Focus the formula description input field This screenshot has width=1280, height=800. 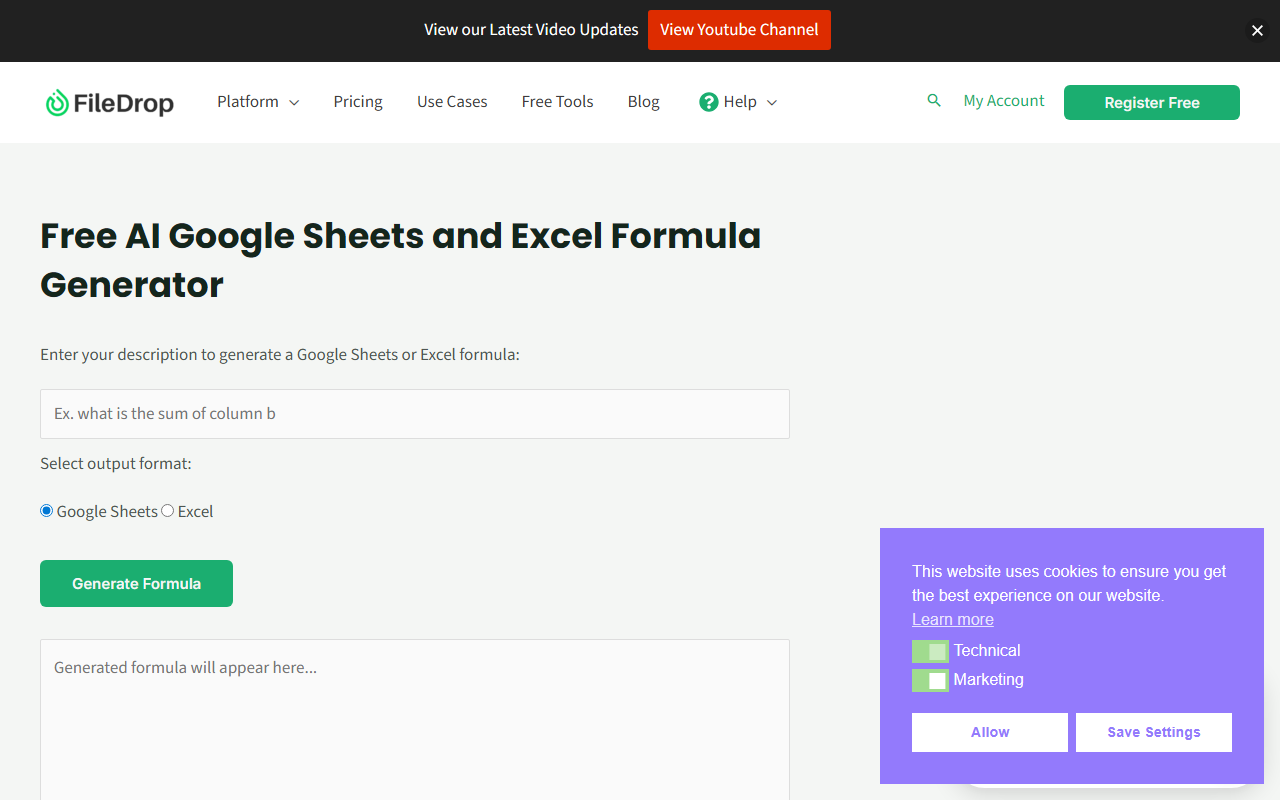[x=415, y=414]
